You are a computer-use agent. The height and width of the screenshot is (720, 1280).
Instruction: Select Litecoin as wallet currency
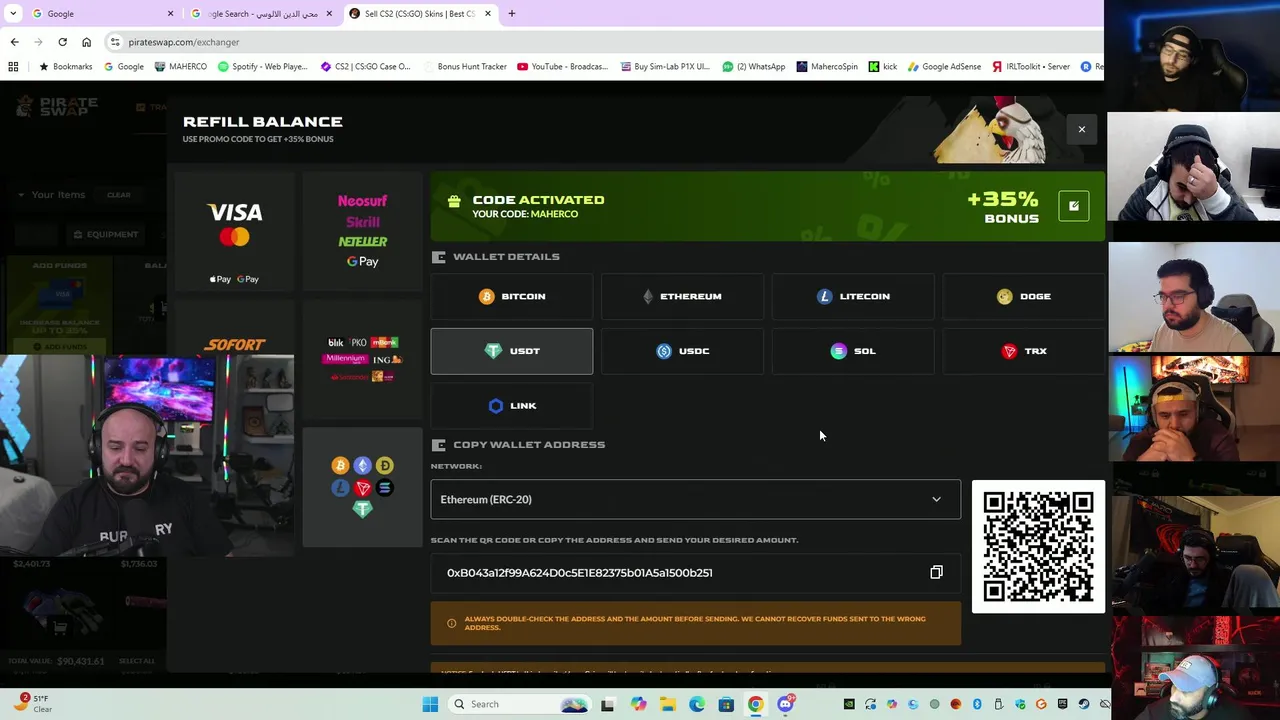(853, 296)
